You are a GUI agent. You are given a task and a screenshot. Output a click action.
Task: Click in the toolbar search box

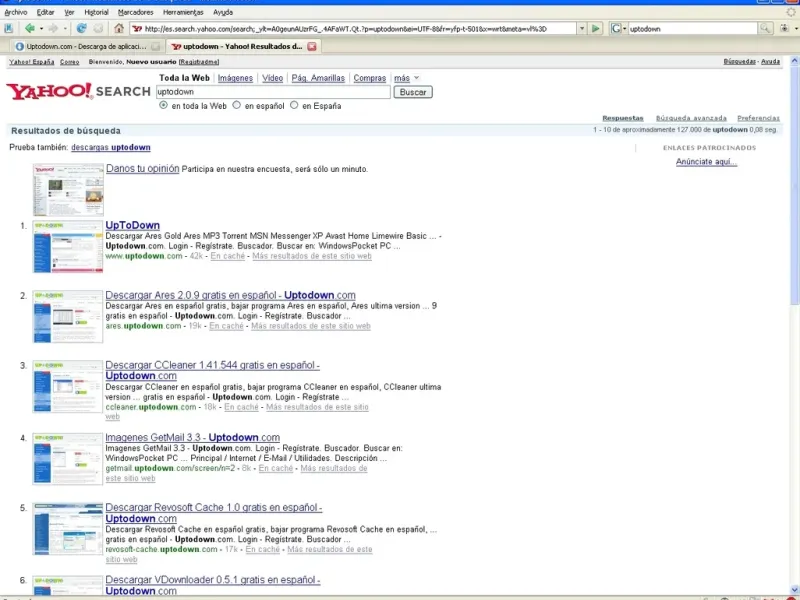click(692, 29)
